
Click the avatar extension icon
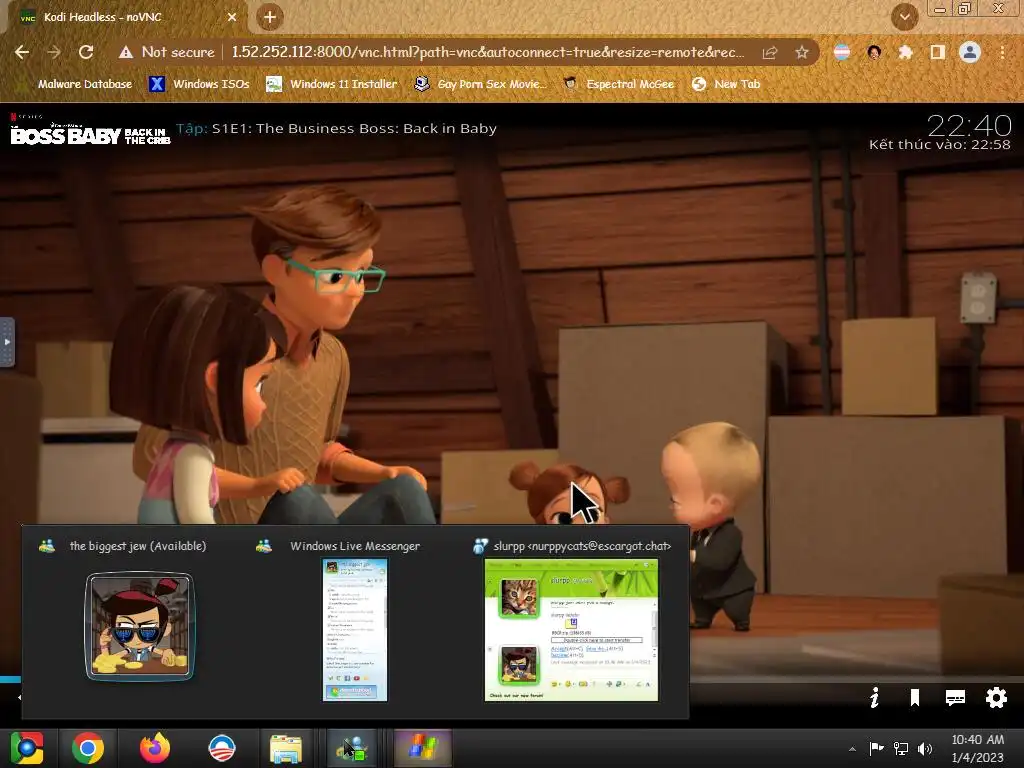tap(874, 52)
